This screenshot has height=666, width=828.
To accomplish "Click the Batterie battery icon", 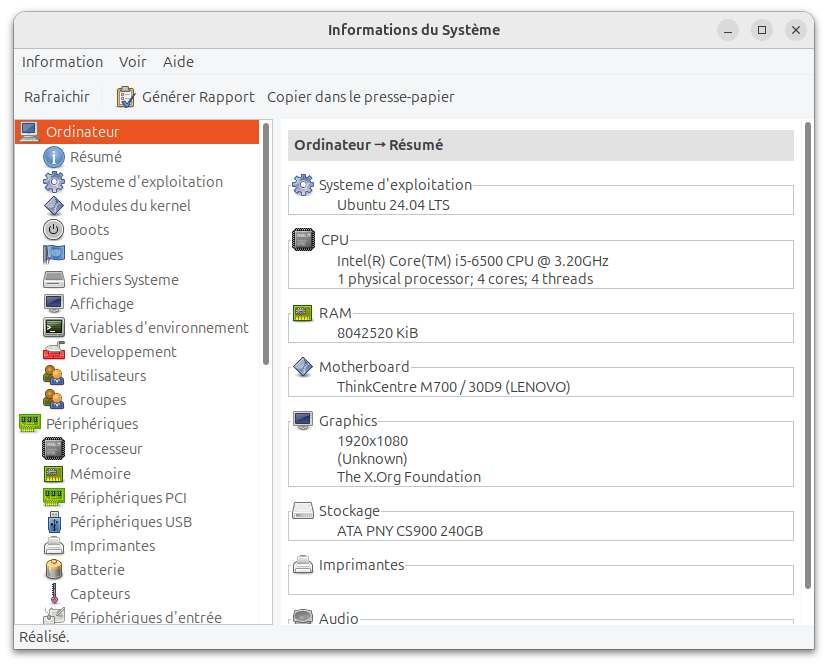I will (x=53, y=570).
